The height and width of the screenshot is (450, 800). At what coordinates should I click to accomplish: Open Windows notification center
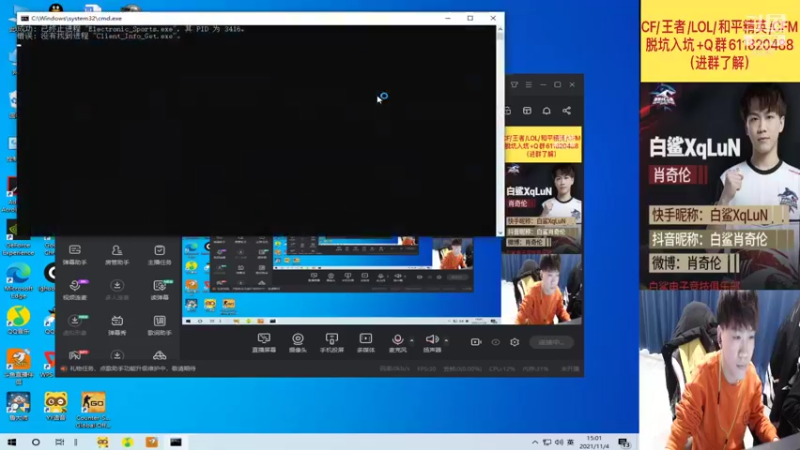(623, 442)
